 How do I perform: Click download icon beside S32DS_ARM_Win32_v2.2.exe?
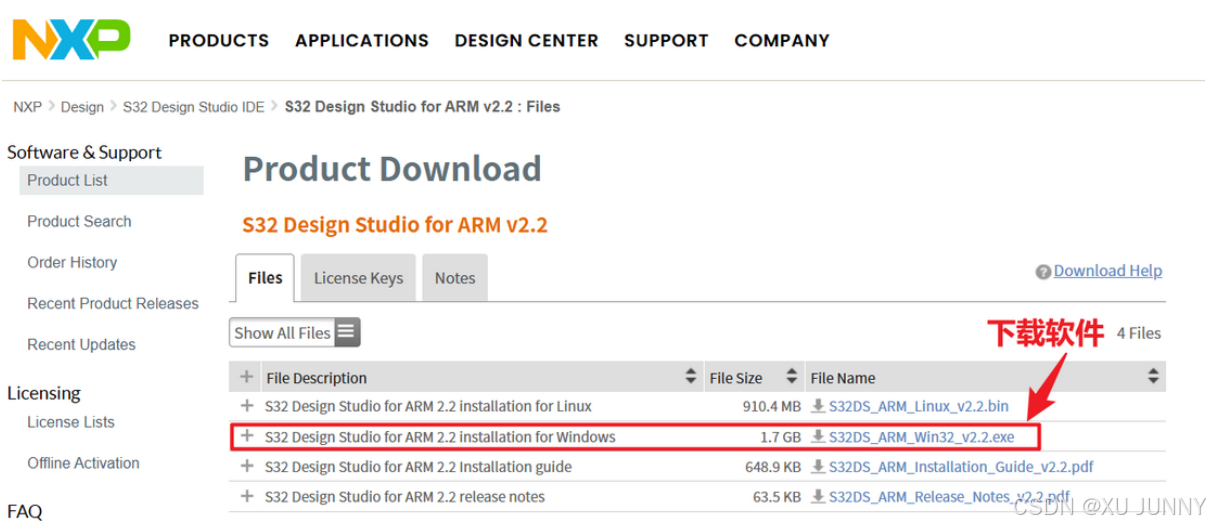818,437
